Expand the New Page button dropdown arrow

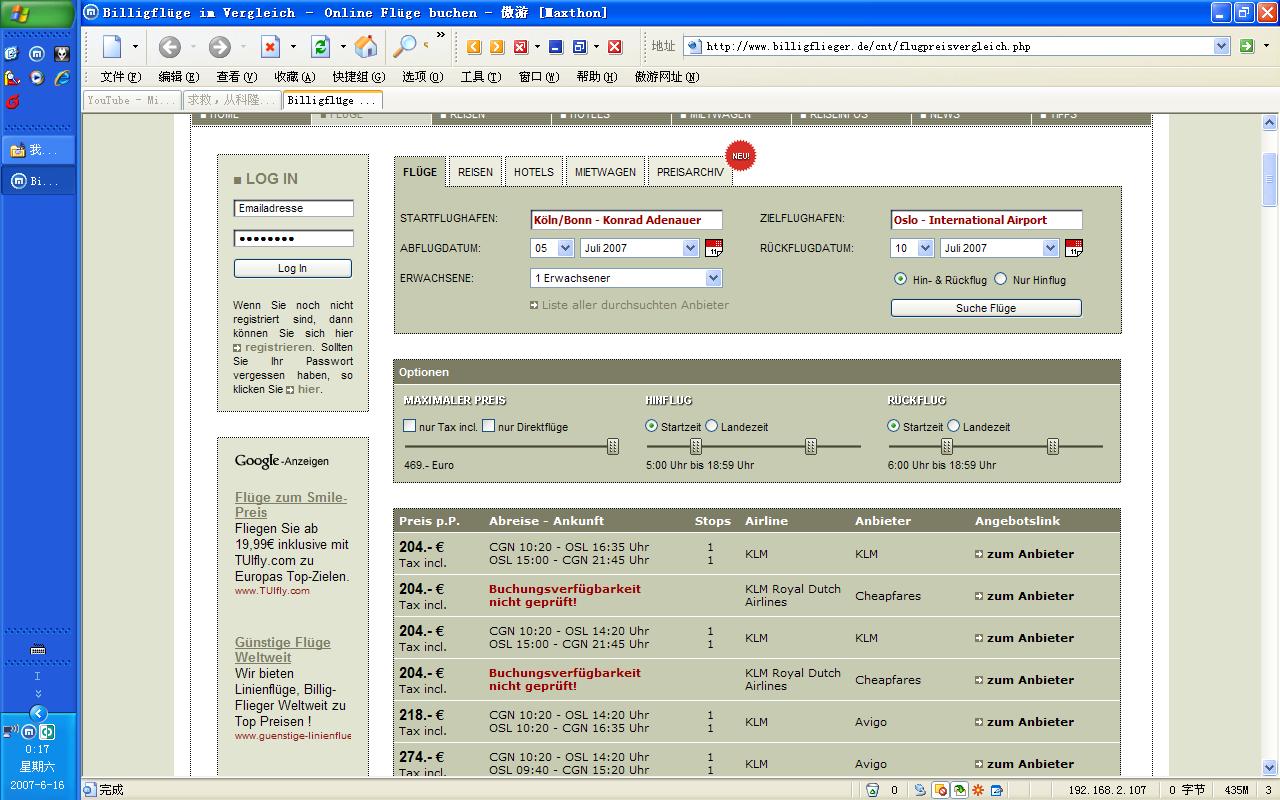pos(135,47)
